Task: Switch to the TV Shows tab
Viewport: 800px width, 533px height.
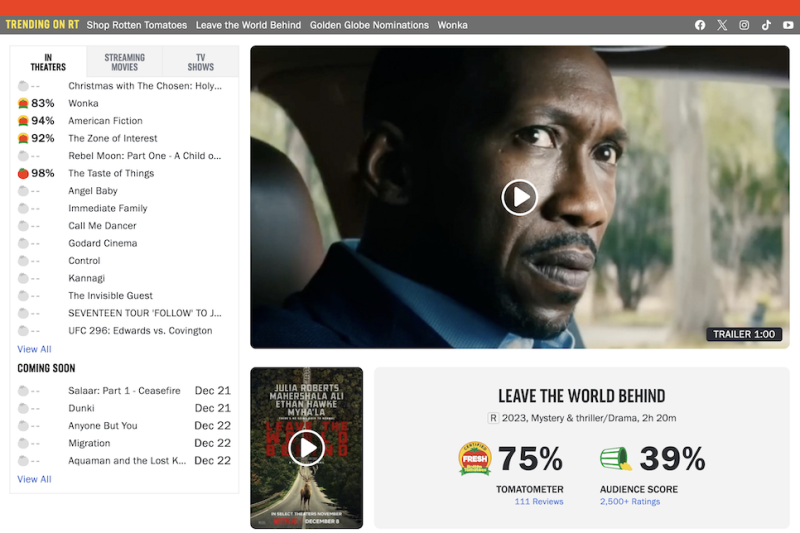Action: (x=201, y=62)
